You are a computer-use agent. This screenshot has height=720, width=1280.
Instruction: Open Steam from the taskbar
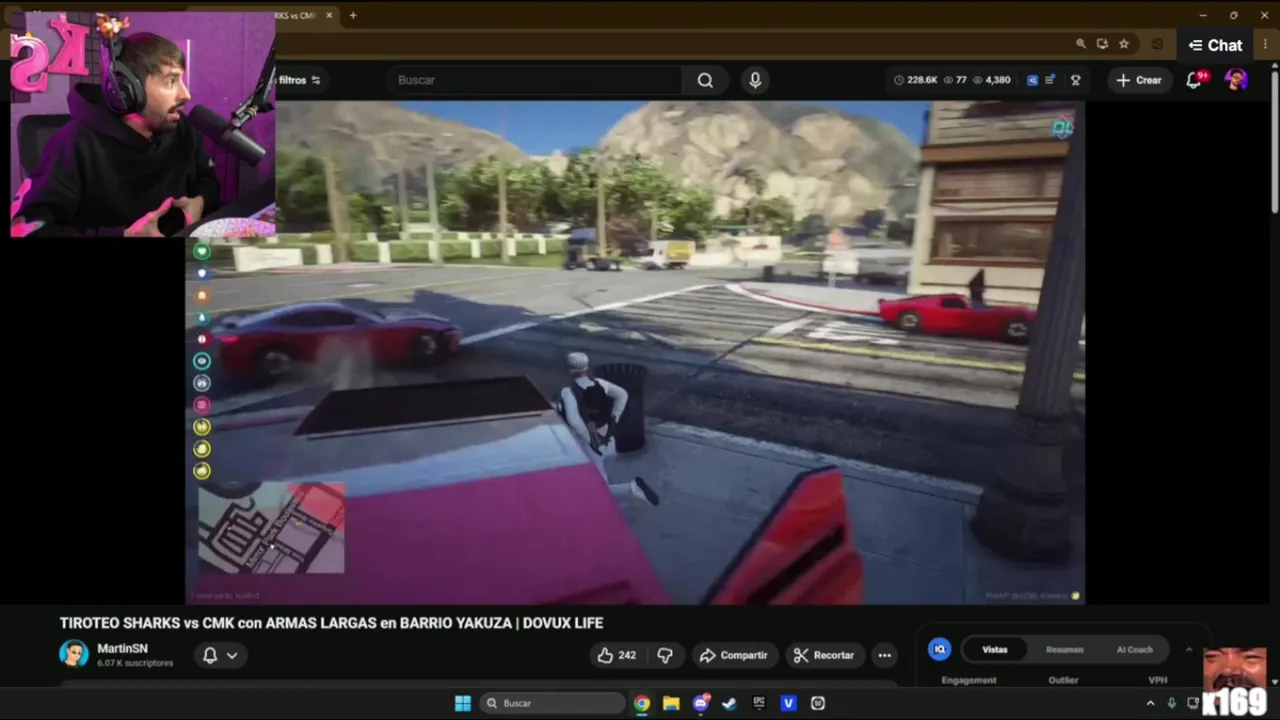pyautogui.click(x=729, y=703)
